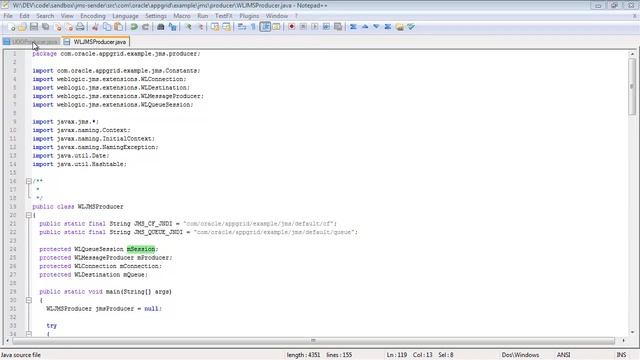Start macro recording with the red dot
The height and width of the screenshot is (360, 640).
291,27
